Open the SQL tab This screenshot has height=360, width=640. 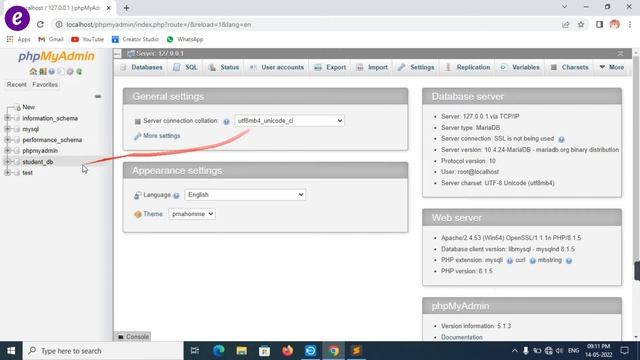186,67
